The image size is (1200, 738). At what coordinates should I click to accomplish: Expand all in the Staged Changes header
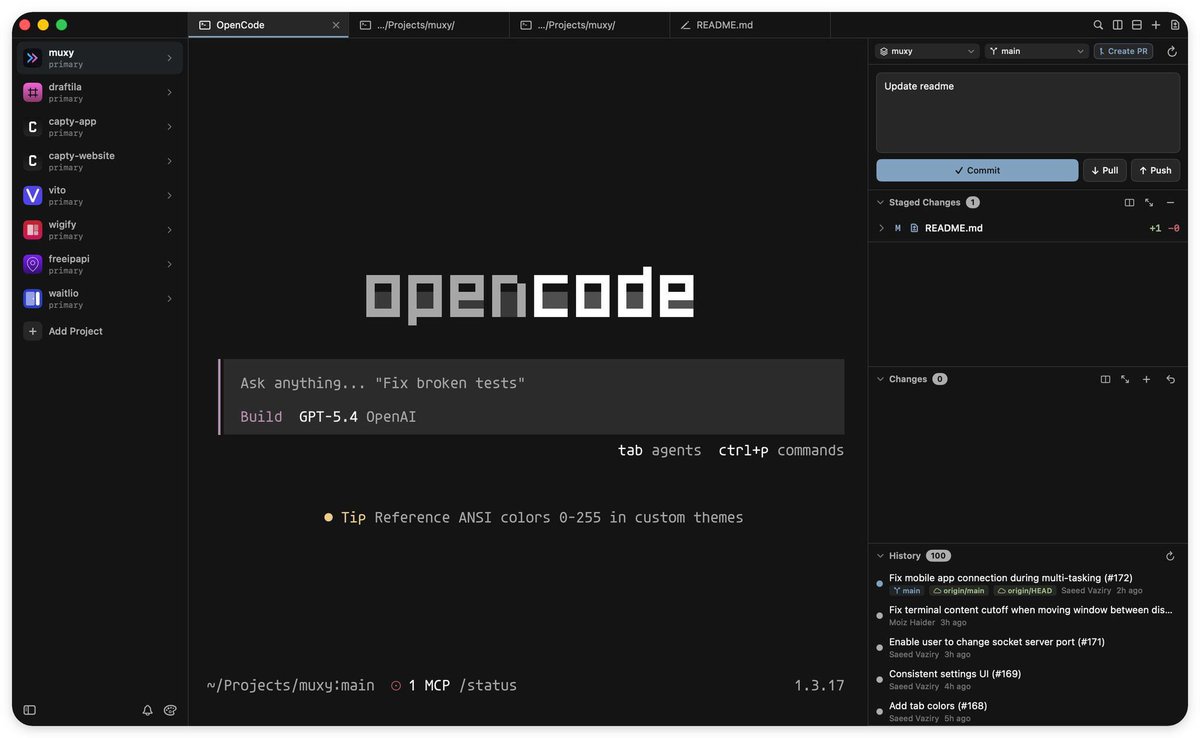[1149, 202]
